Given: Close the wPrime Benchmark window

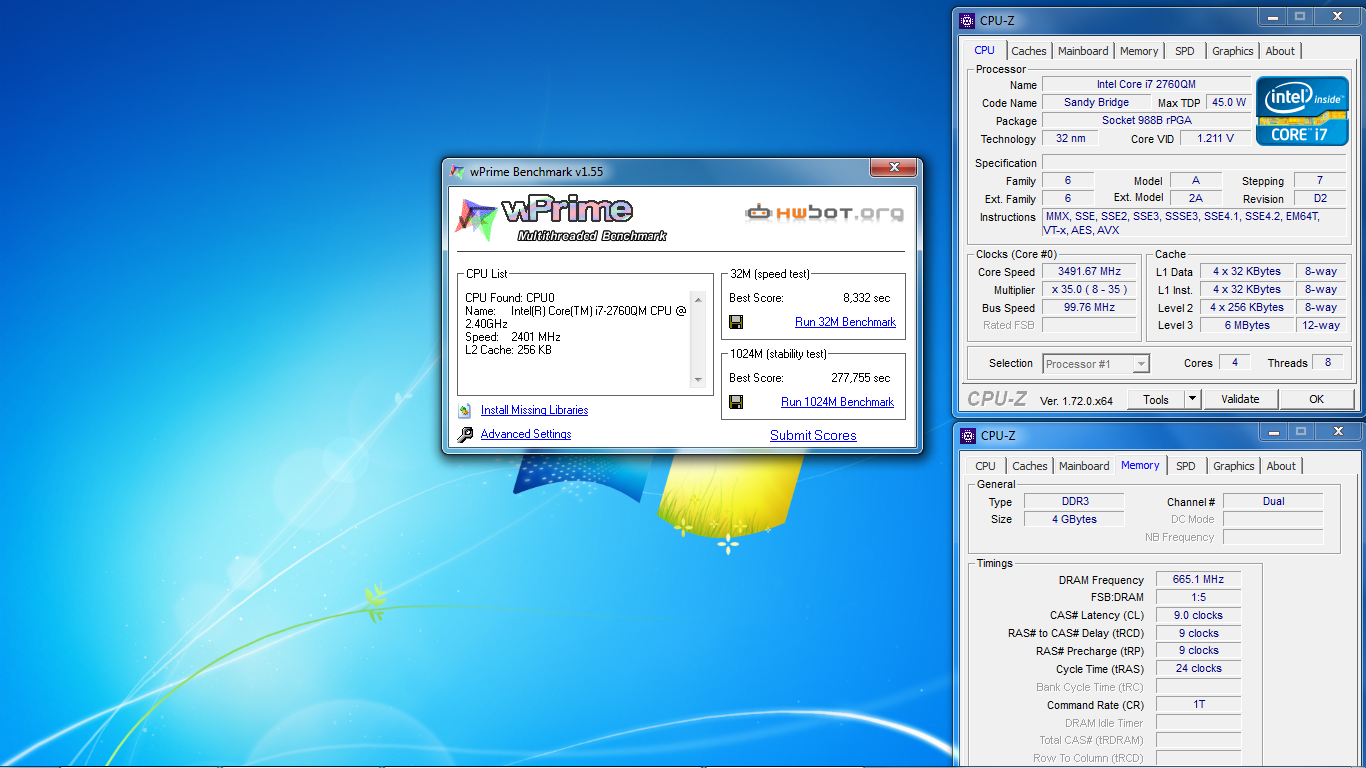Looking at the screenshot, I should pos(892,169).
